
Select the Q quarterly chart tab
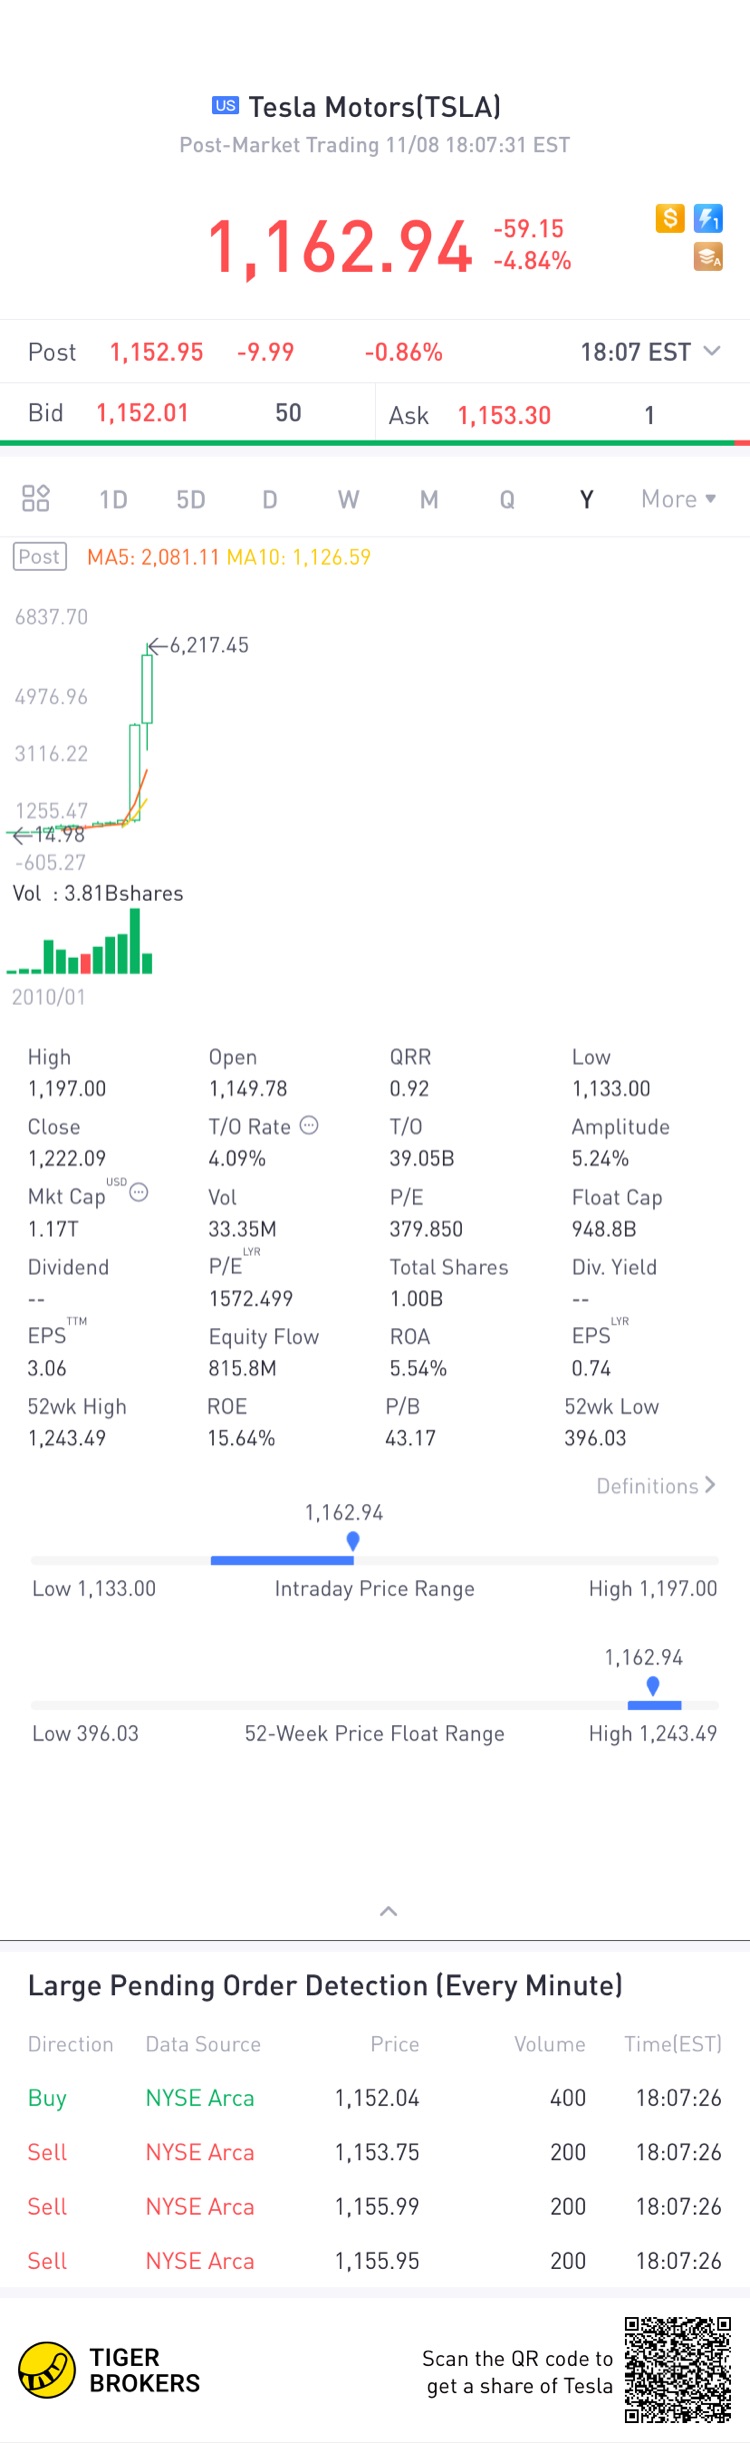pos(507,499)
